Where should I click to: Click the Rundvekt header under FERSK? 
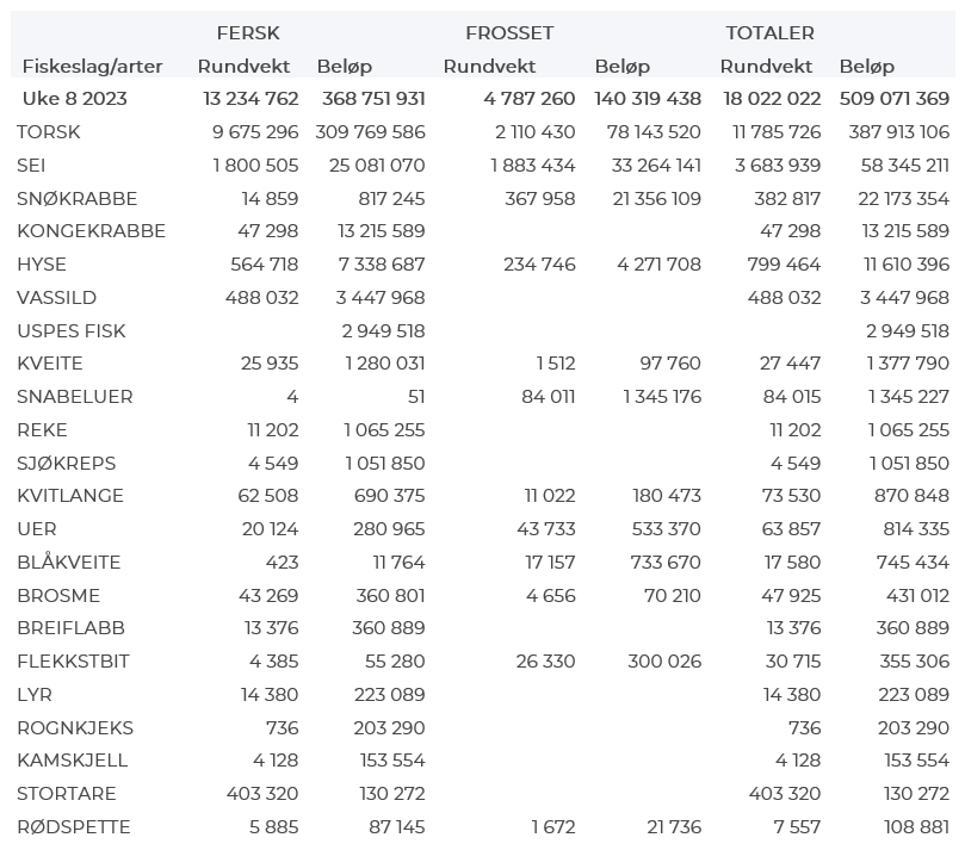[x=244, y=67]
